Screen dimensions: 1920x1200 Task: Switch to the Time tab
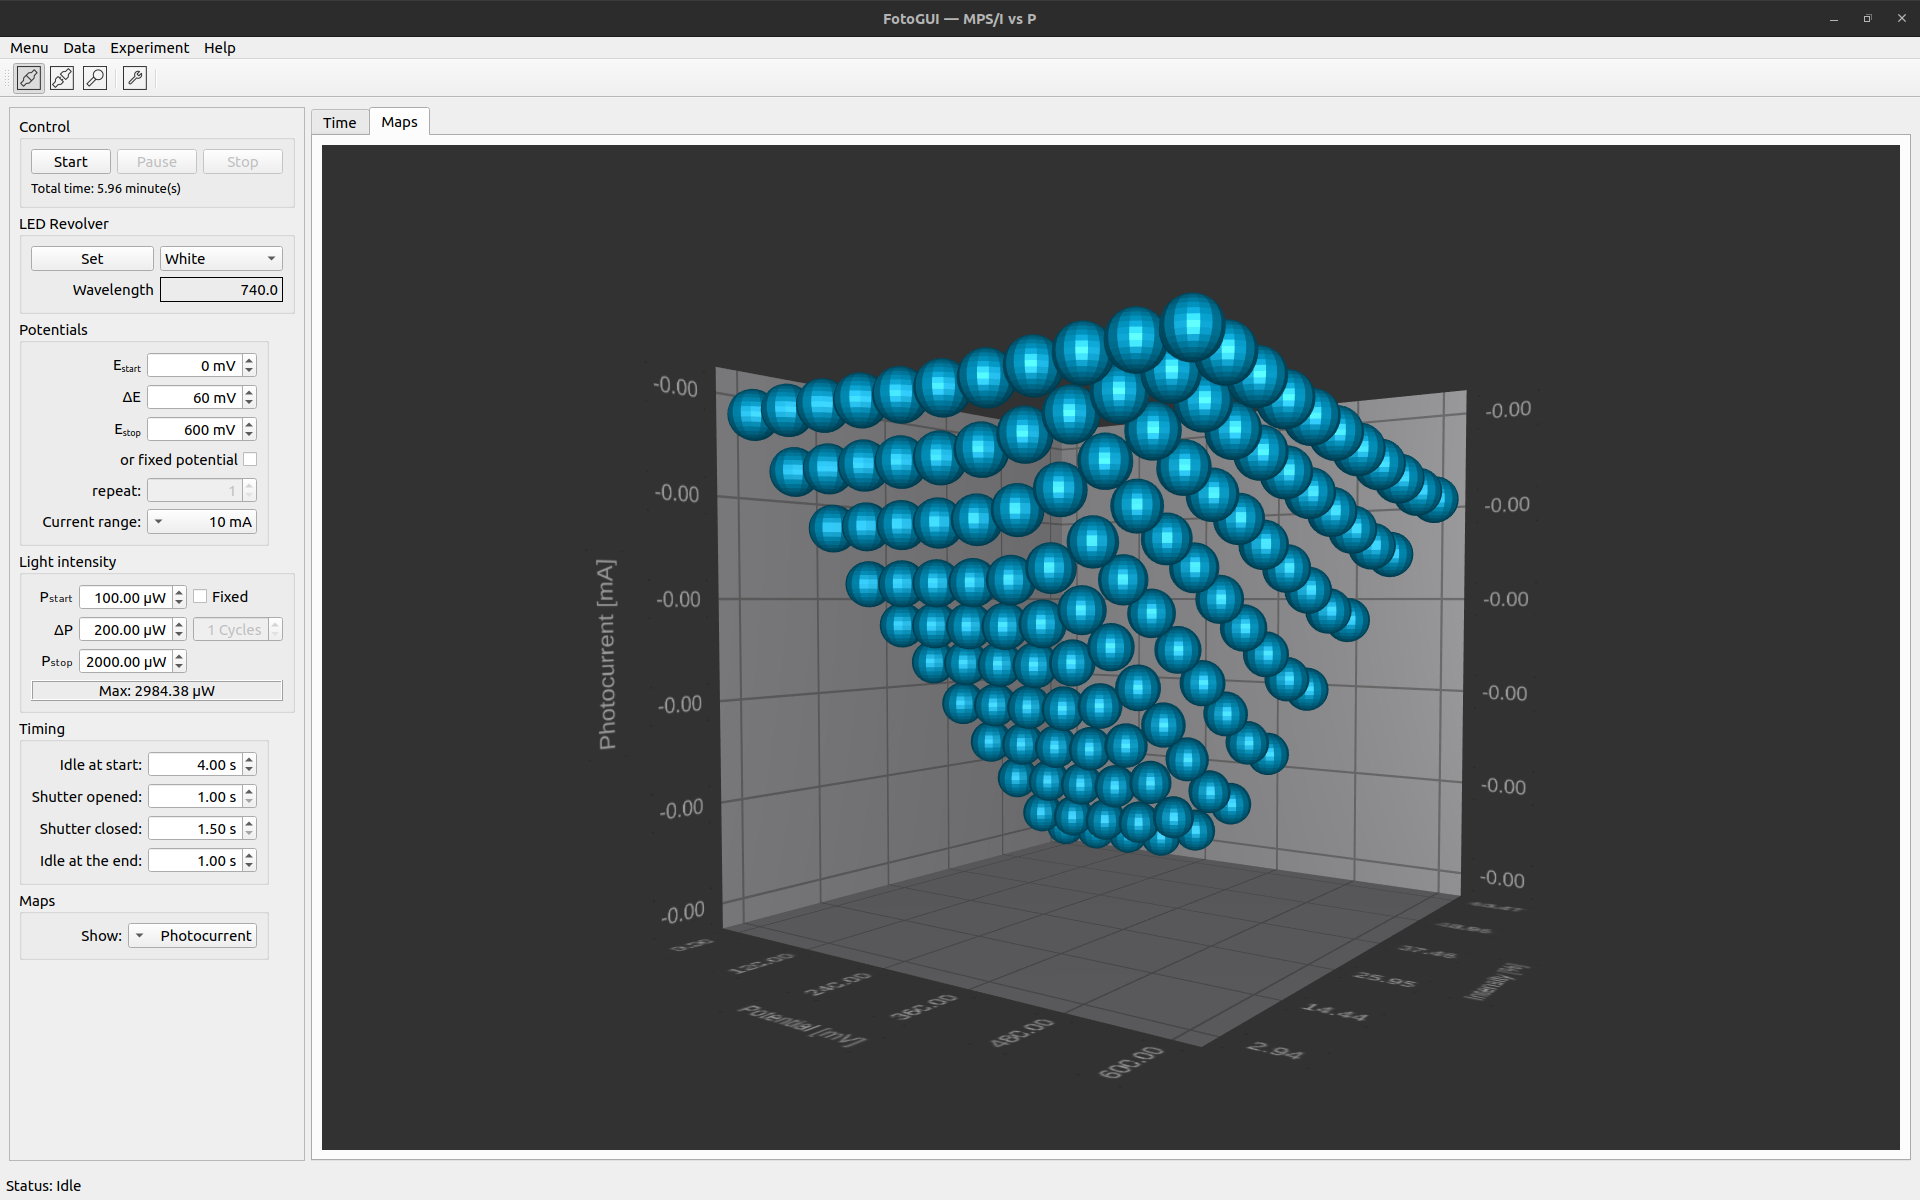(x=339, y=123)
